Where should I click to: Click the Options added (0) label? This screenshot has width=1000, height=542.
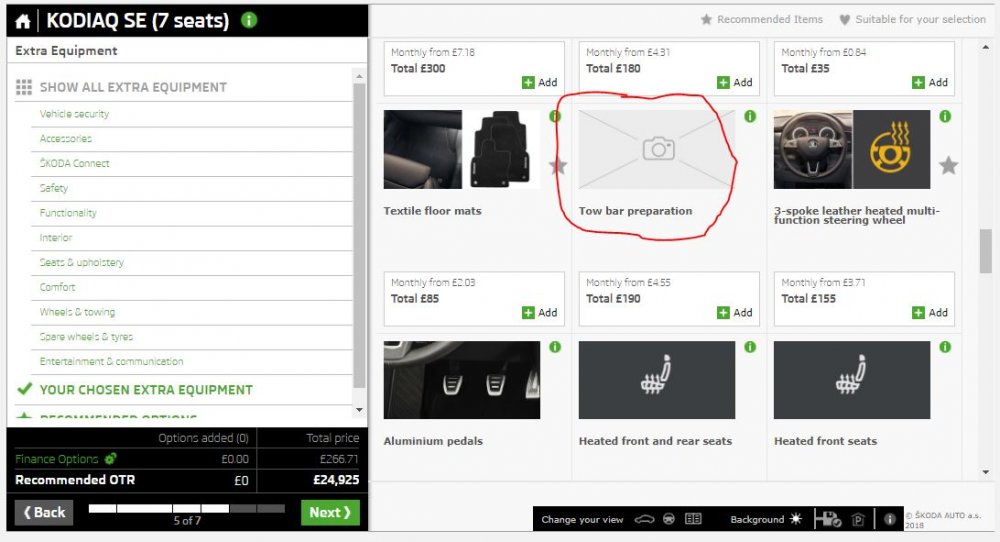pyautogui.click(x=203, y=438)
